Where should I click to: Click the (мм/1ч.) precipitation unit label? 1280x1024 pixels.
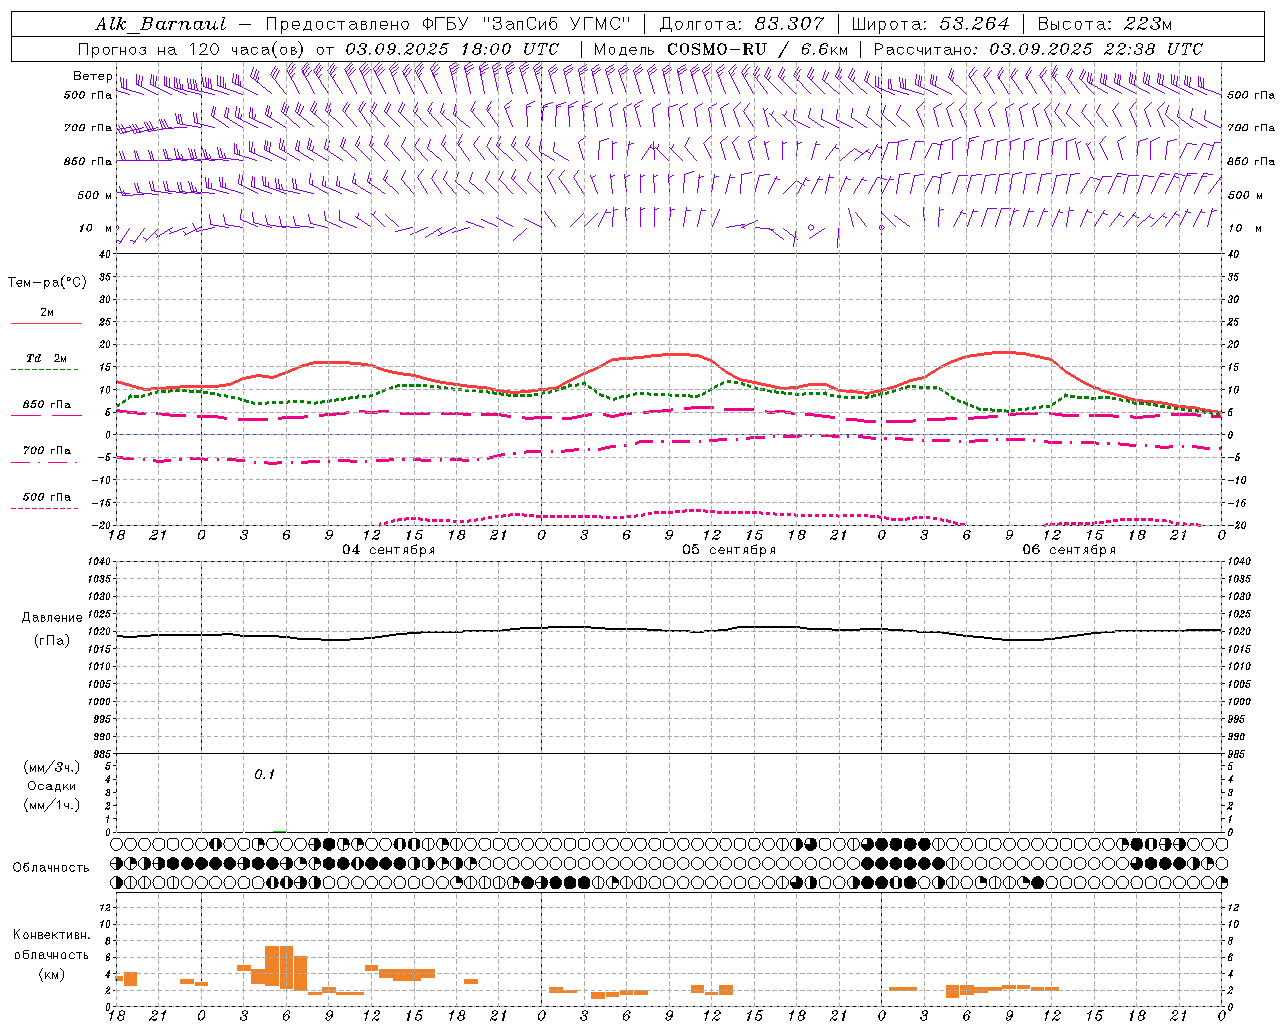click(52, 805)
